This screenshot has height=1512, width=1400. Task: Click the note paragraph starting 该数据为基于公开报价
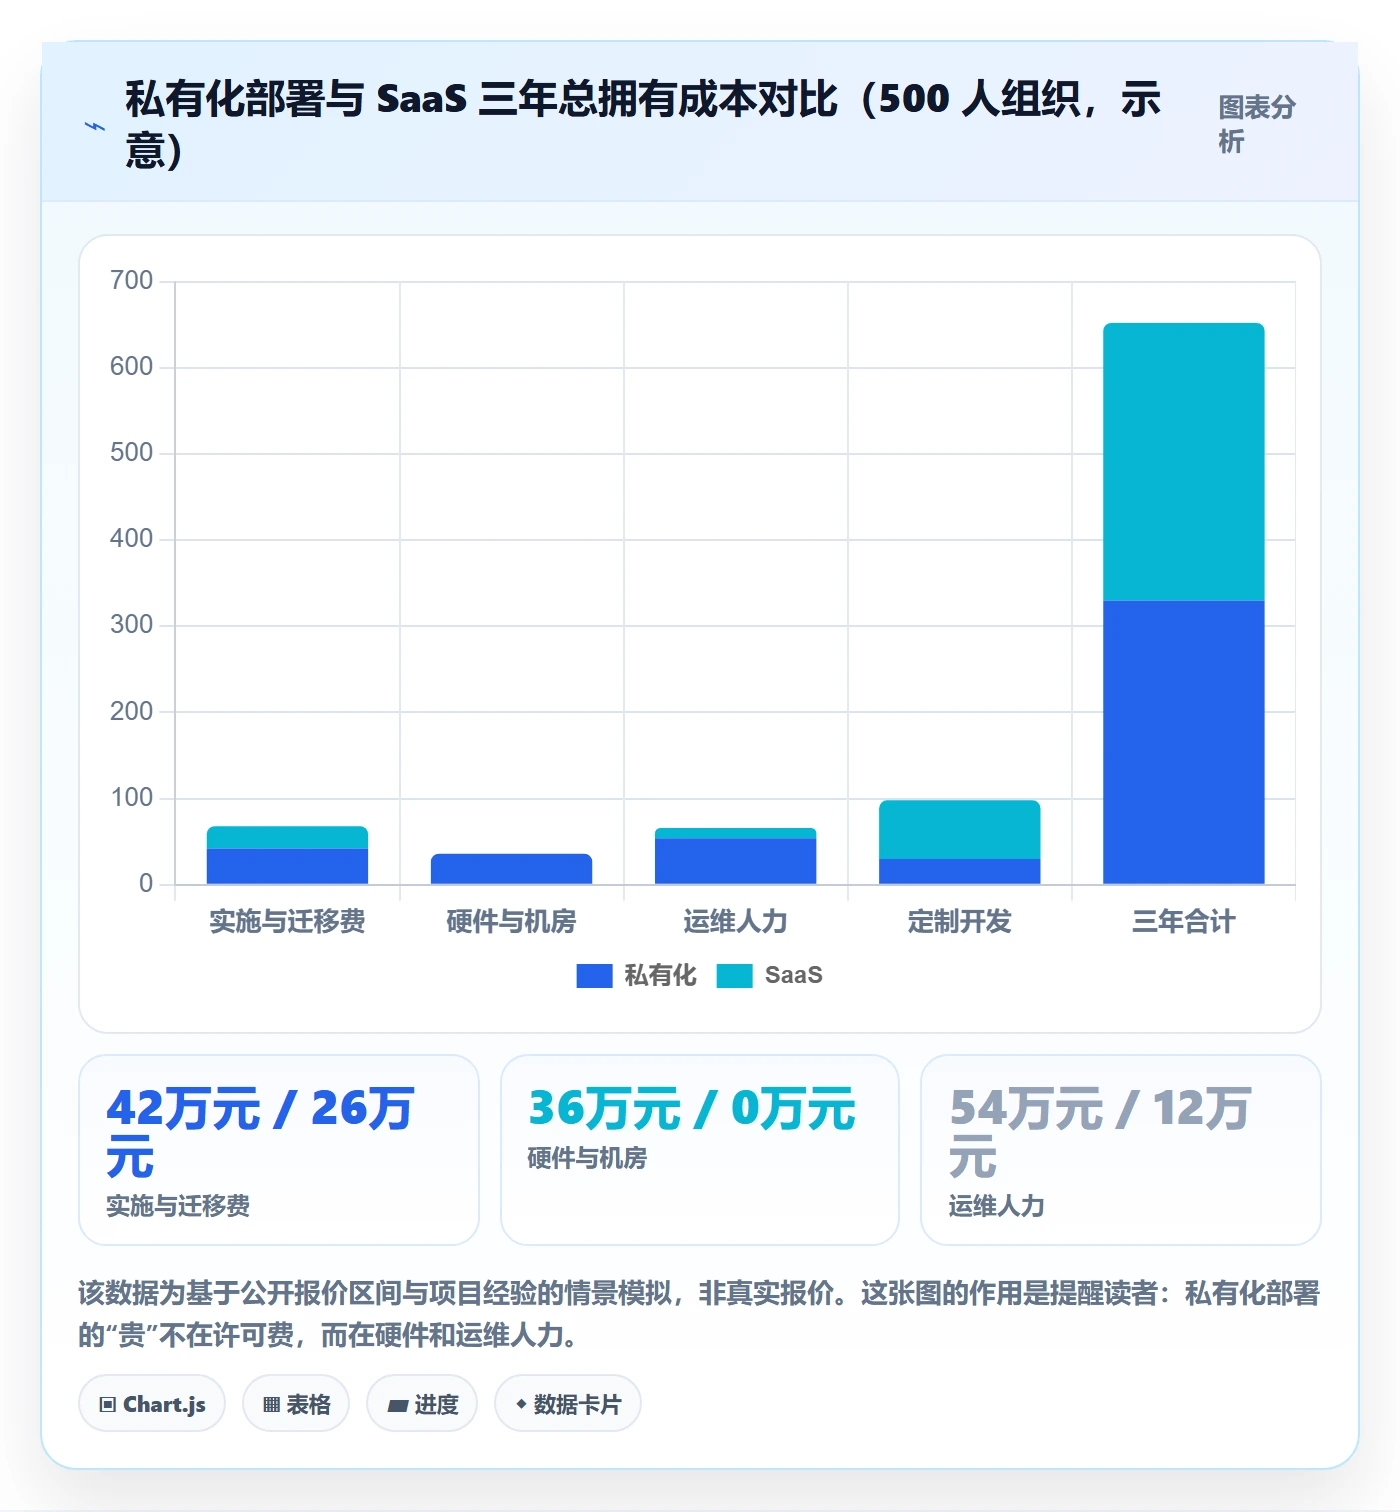pos(699,1314)
